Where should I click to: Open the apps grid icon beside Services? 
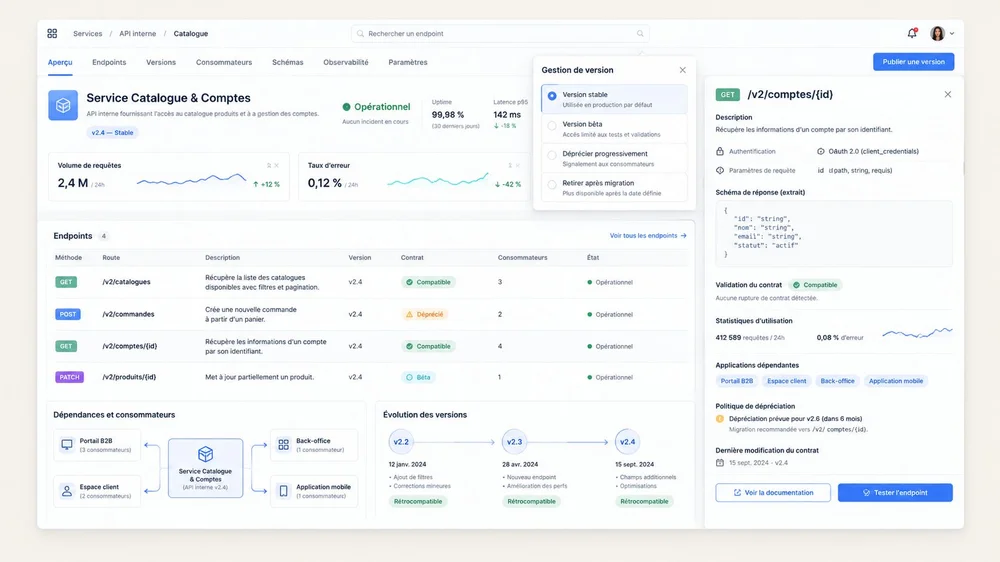pos(52,33)
